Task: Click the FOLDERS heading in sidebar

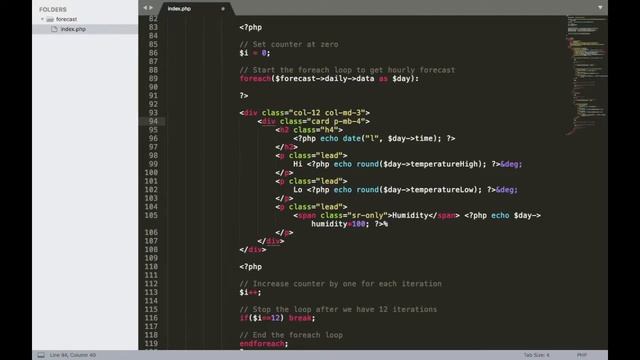Action: click(x=53, y=9)
